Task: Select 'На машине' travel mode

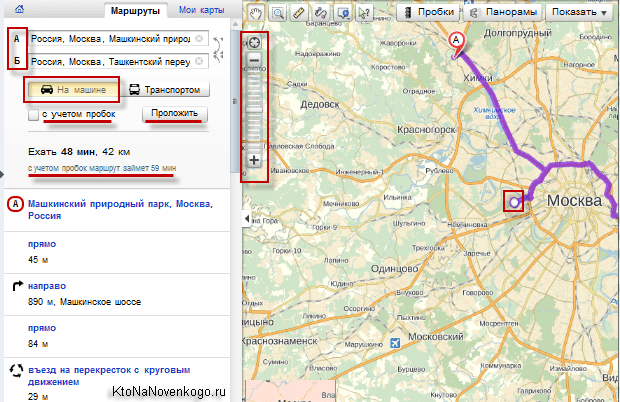Action: pos(73,89)
